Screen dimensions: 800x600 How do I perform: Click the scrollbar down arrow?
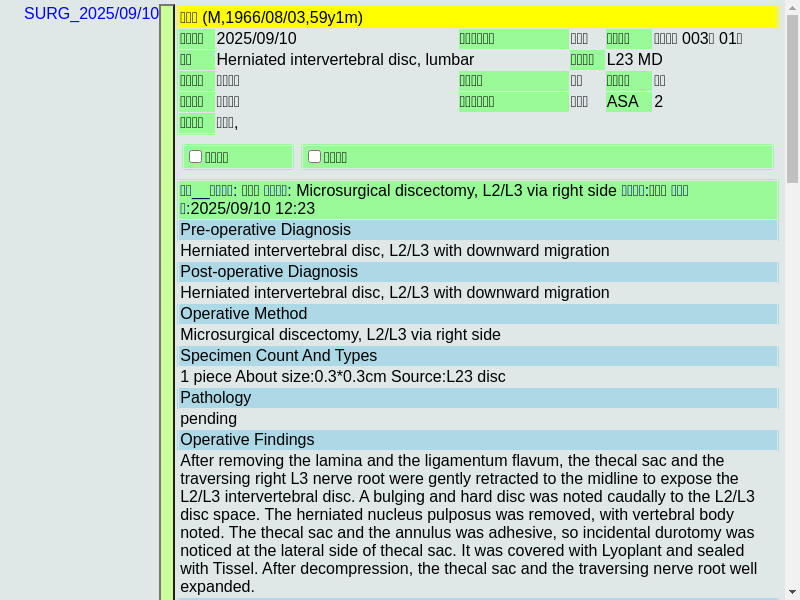(792, 591)
